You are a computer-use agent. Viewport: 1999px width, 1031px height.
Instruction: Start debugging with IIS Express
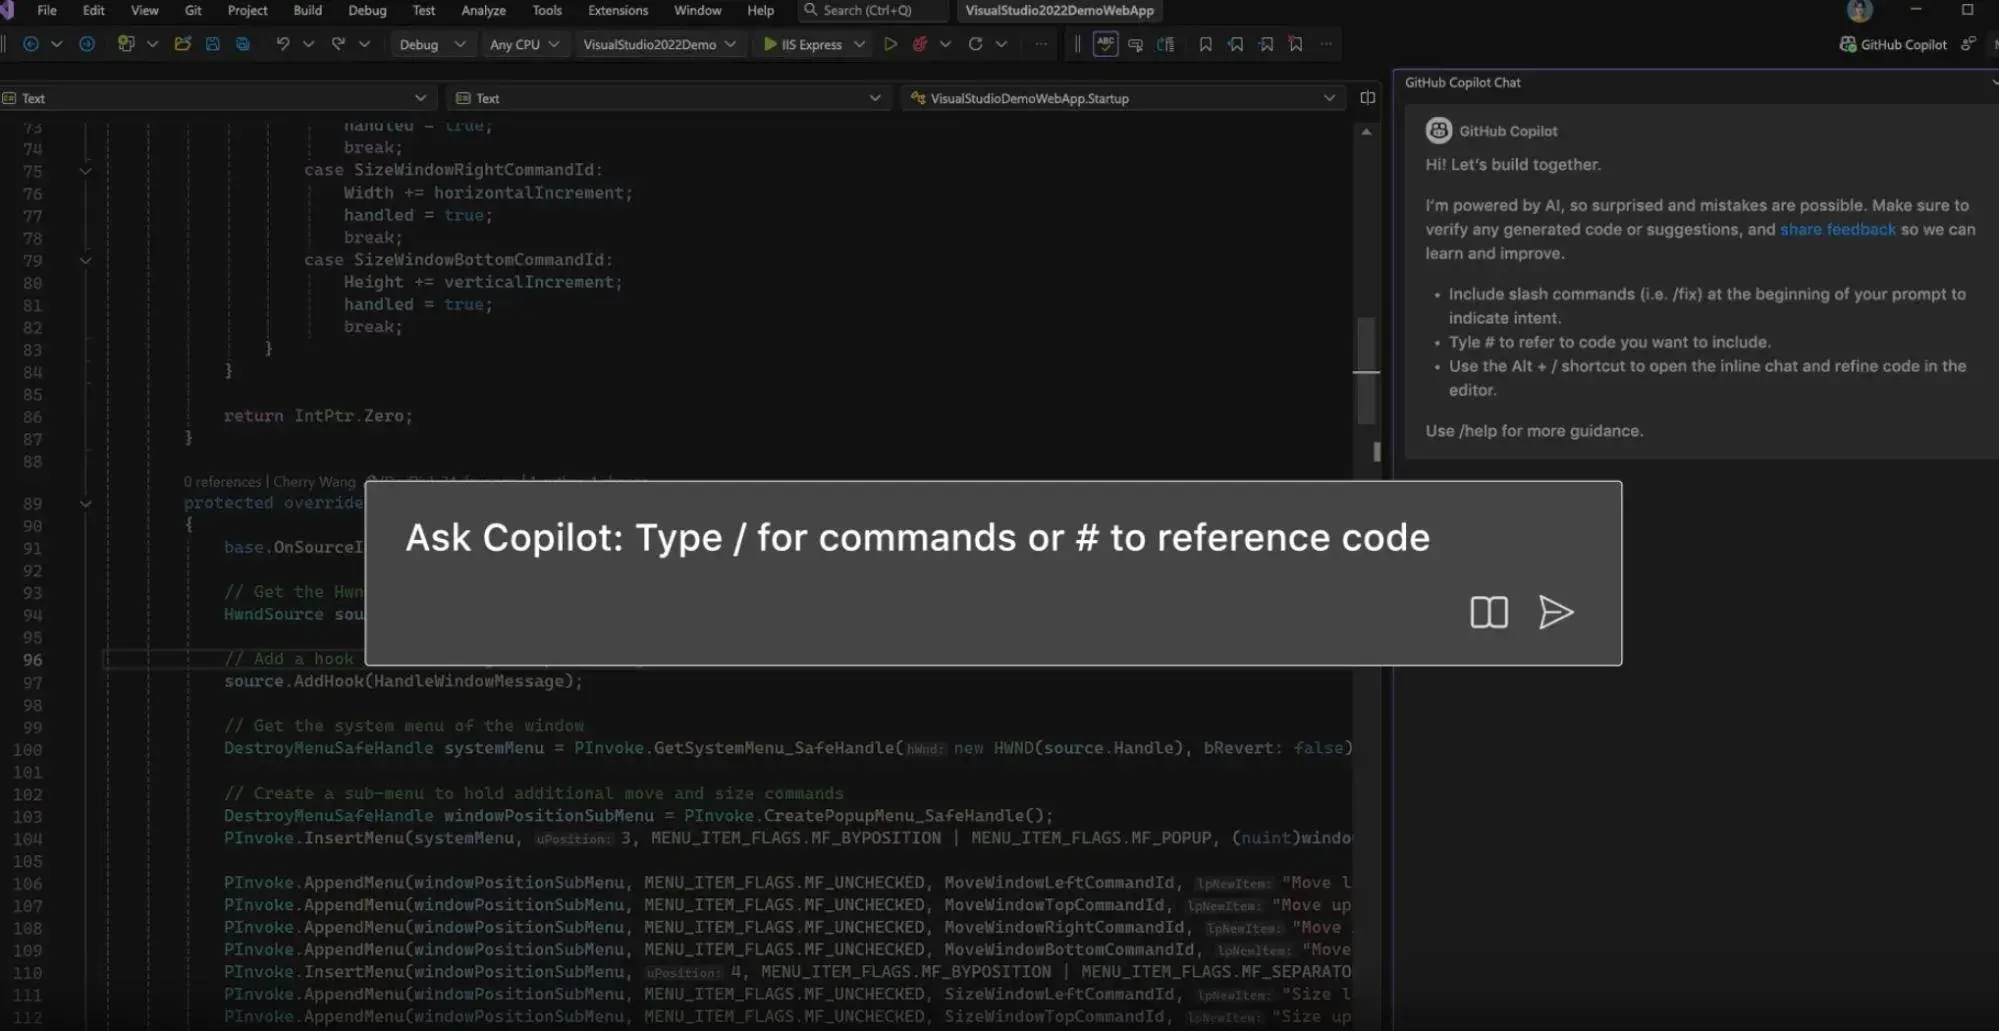click(803, 44)
